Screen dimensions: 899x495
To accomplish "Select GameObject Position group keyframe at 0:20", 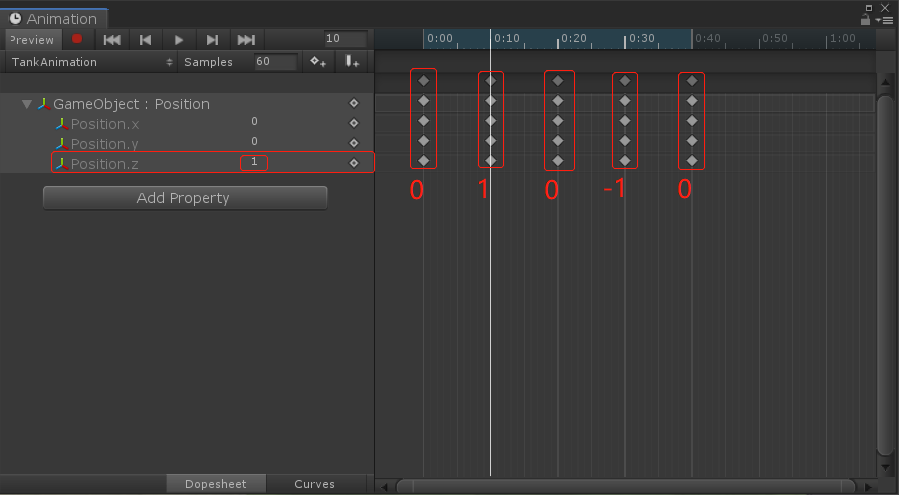I will point(558,101).
